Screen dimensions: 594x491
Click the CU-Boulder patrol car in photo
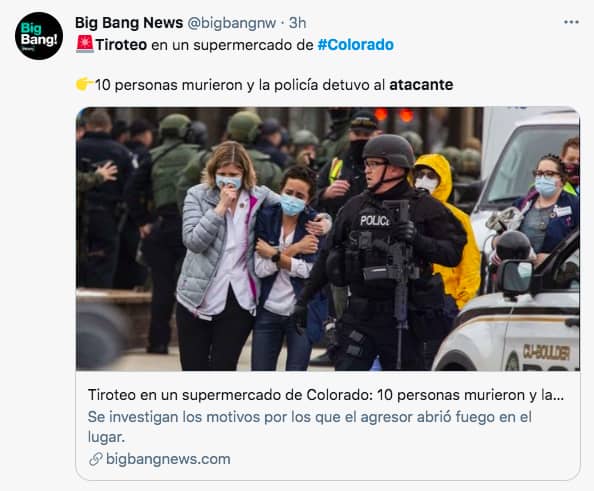click(506, 325)
